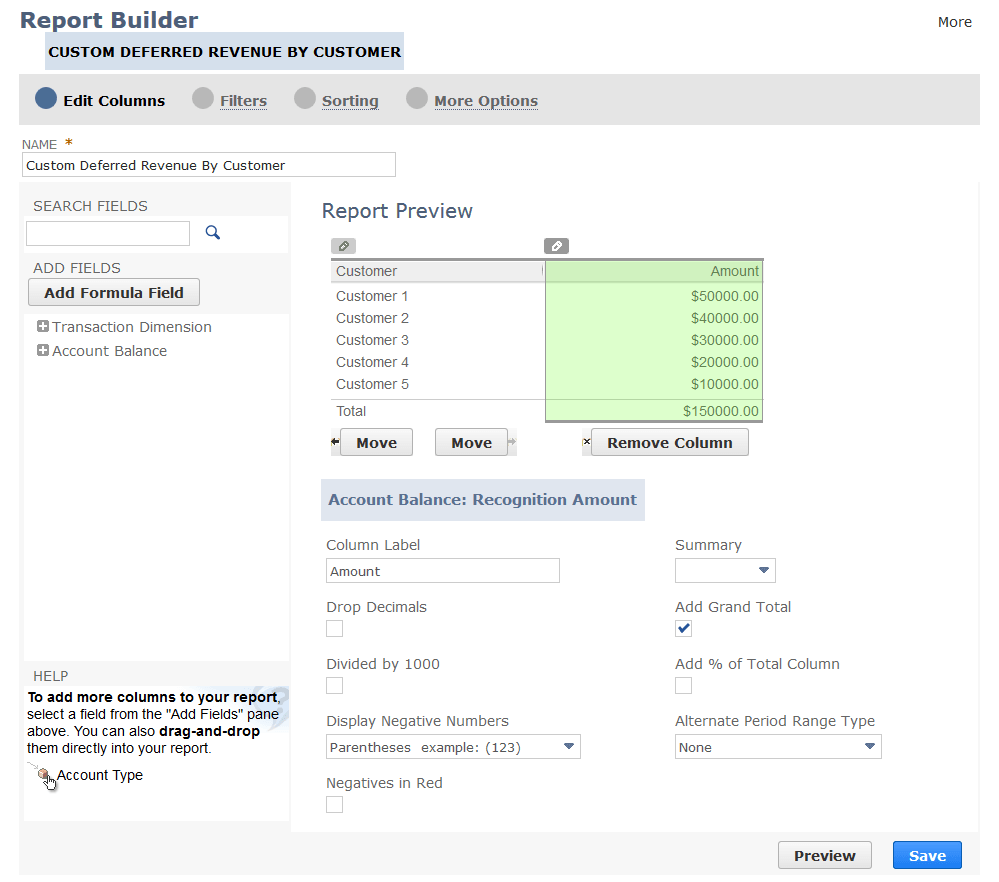The height and width of the screenshot is (882, 999).
Task: Click the Customer 5 row
Action: (x=372, y=384)
